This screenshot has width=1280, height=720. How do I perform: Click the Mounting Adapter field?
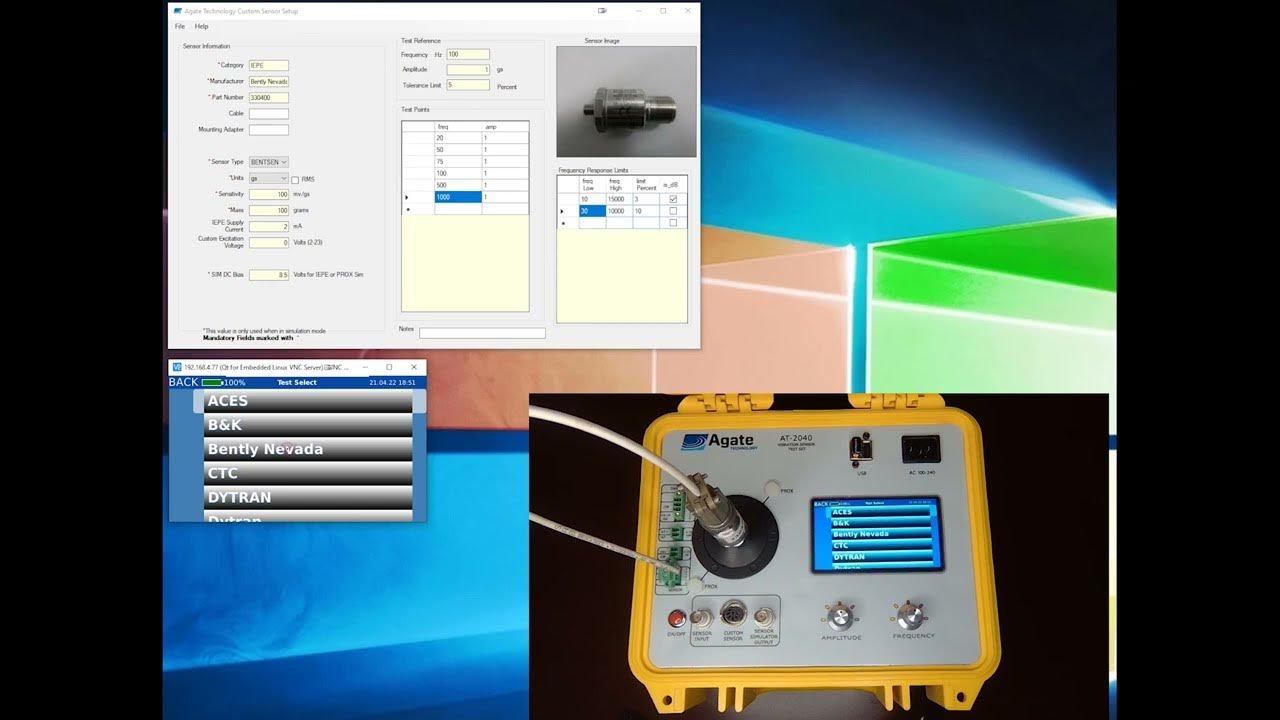tap(269, 129)
